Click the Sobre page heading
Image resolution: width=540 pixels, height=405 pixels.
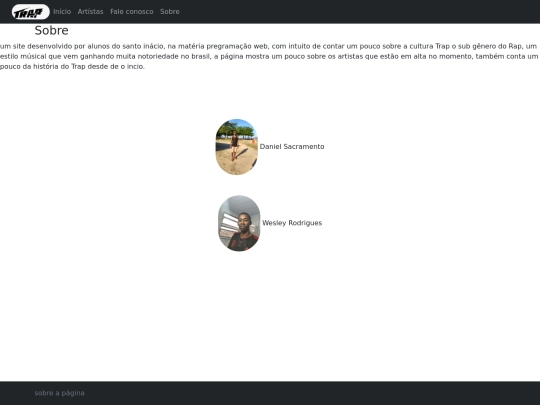click(51, 31)
